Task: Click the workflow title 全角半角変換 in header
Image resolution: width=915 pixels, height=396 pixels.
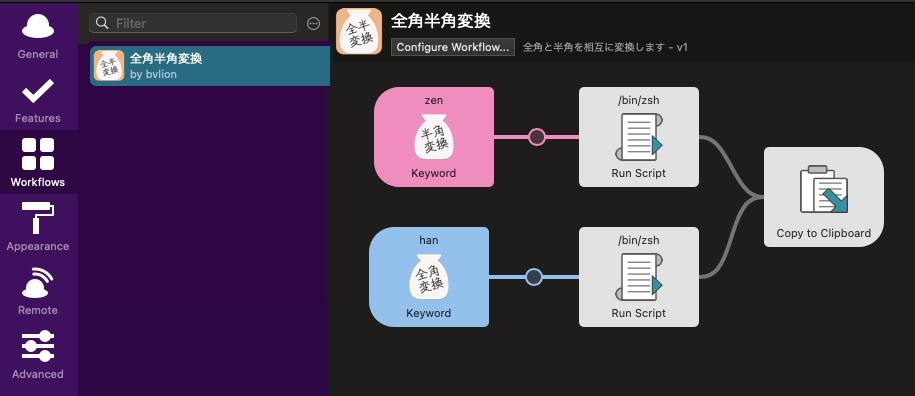Action: [x=441, y=21]
